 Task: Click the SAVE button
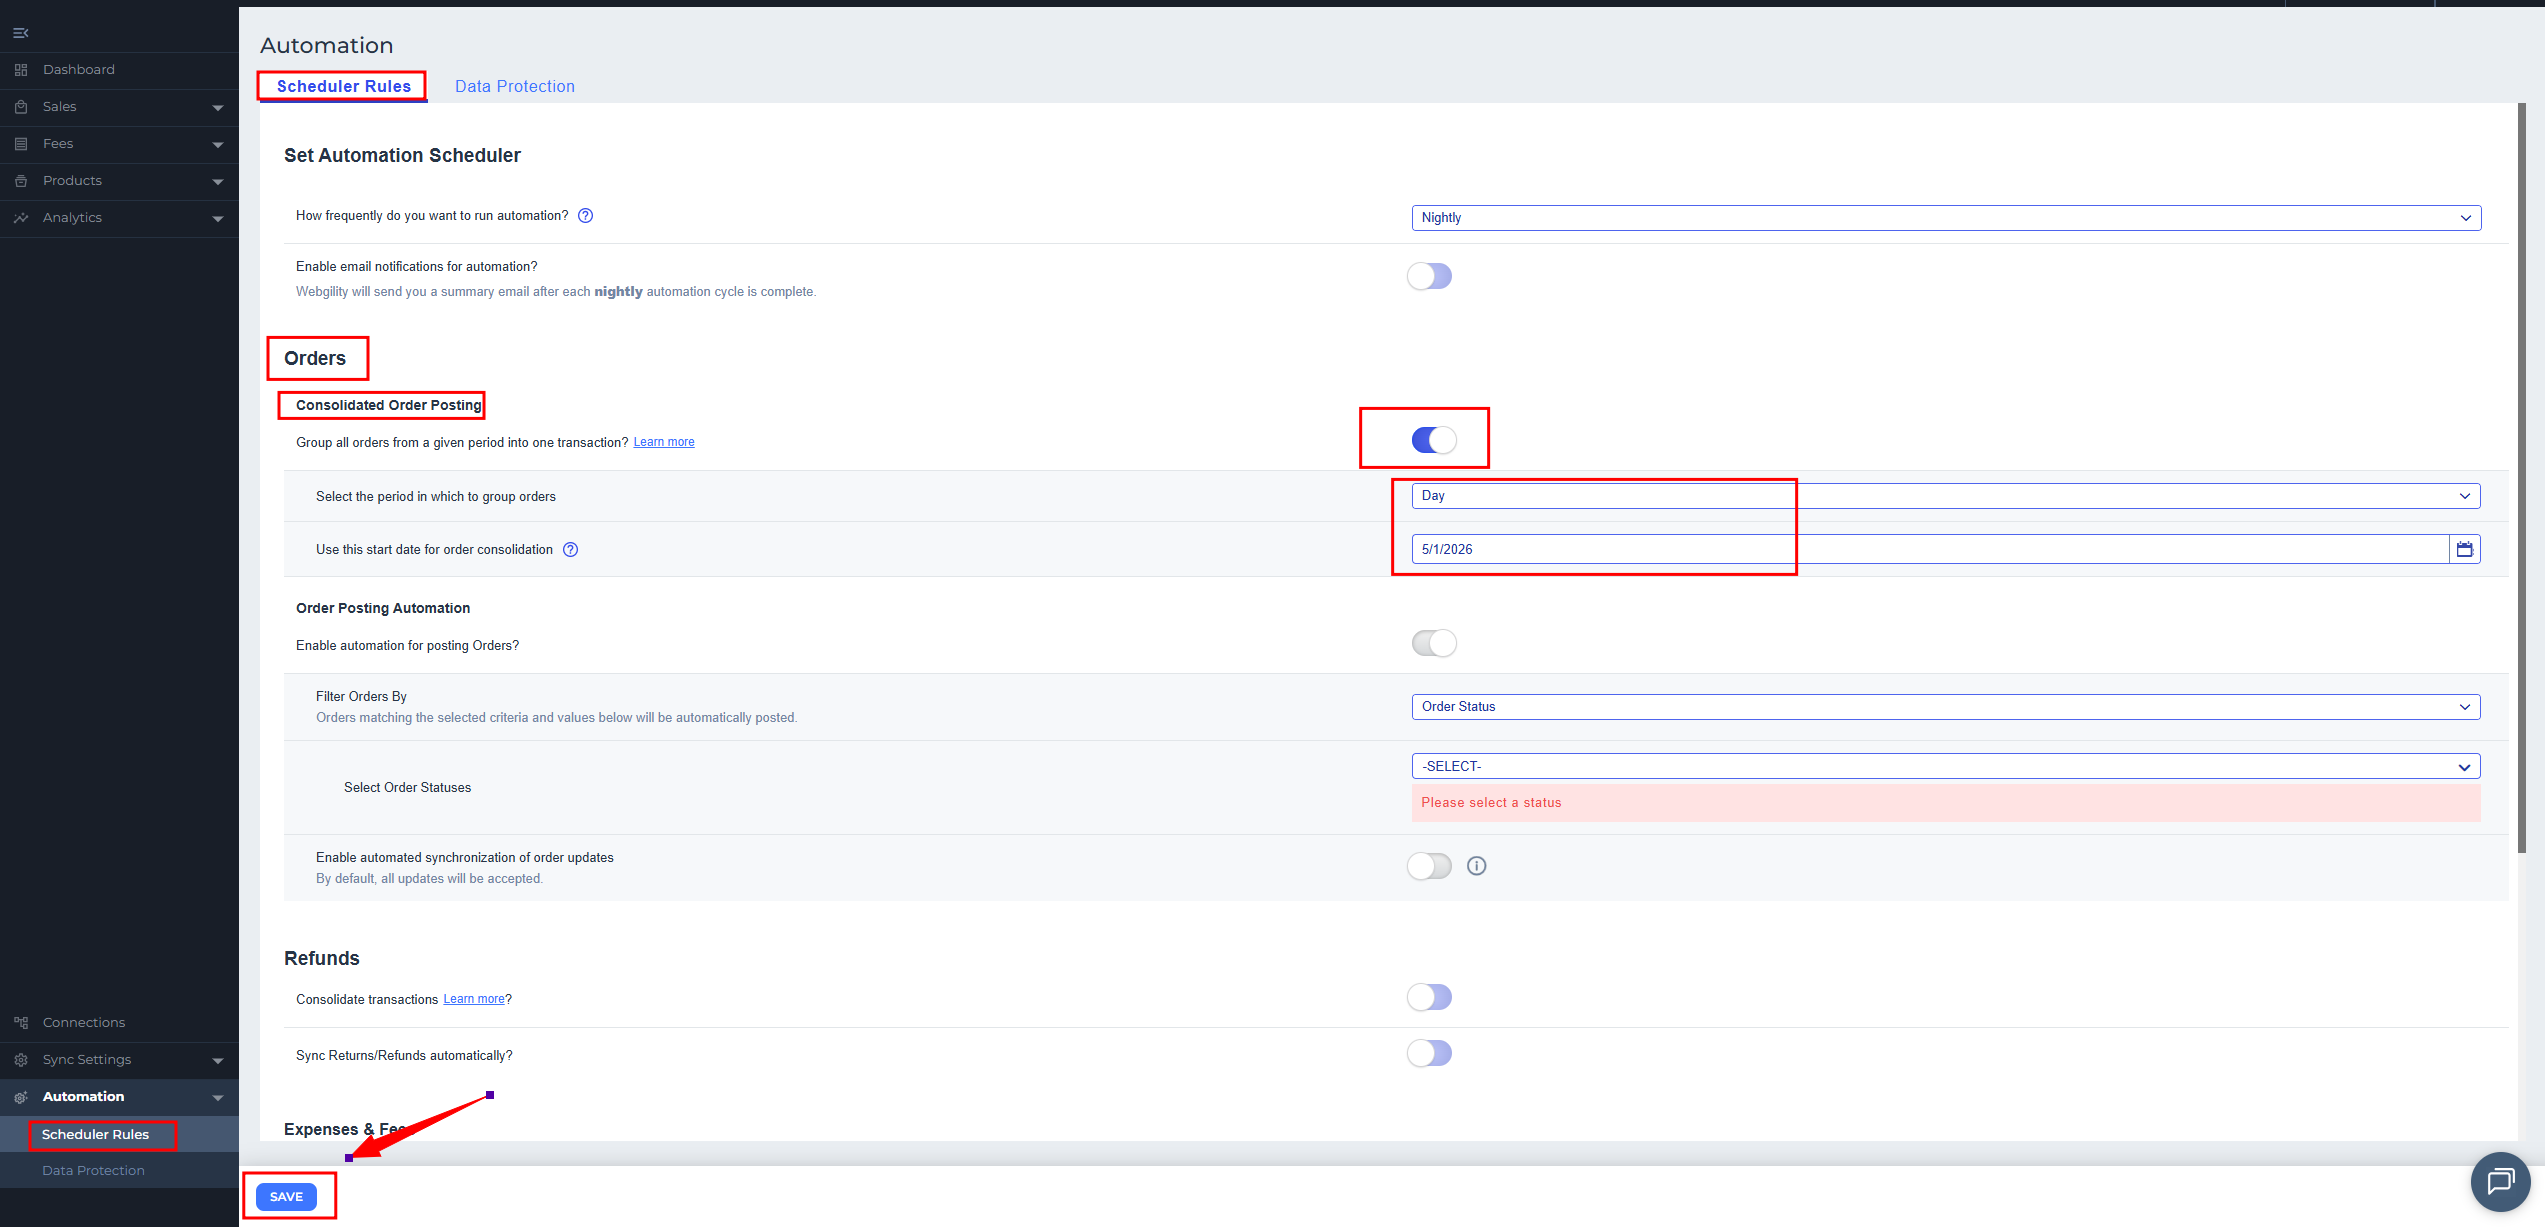point(286,1197)
